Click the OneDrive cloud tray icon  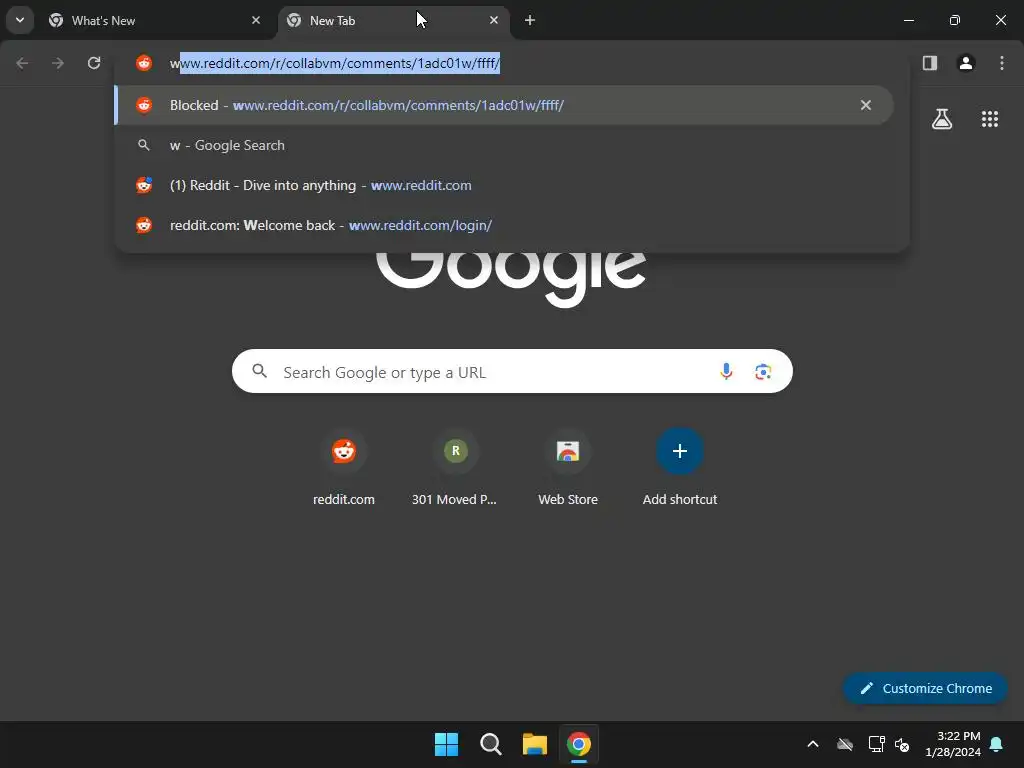[845, 744]
